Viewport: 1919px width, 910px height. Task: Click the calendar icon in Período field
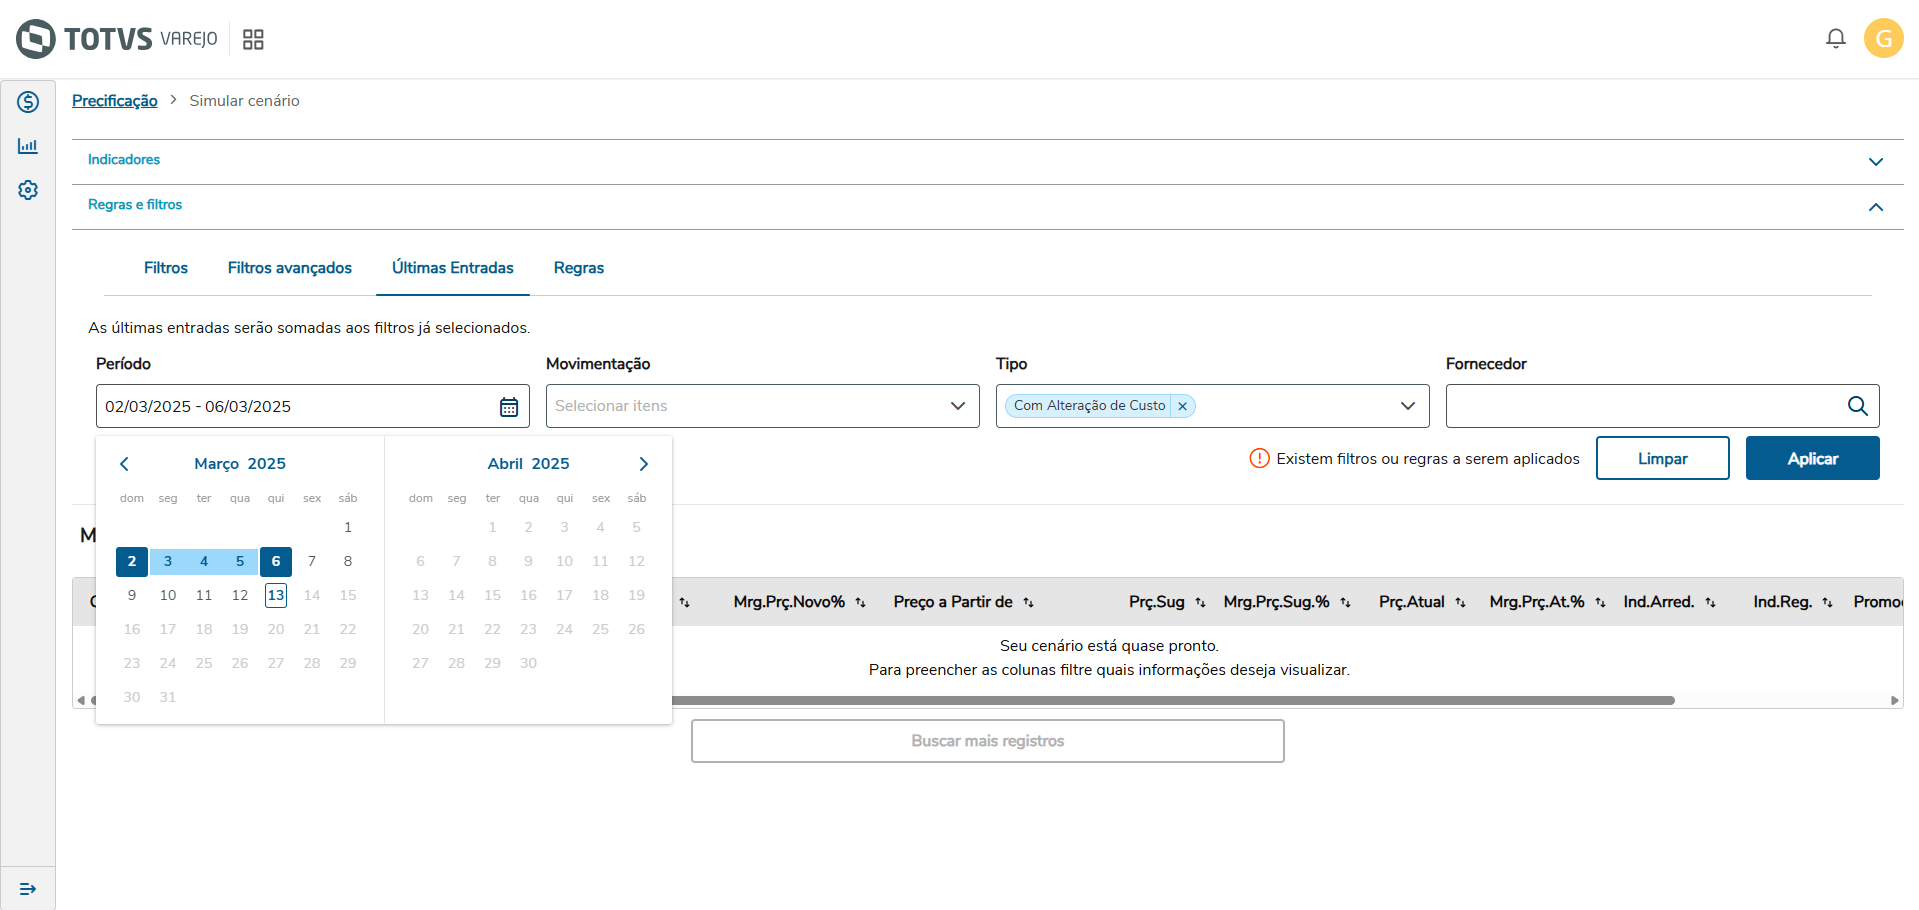(509, 407)
